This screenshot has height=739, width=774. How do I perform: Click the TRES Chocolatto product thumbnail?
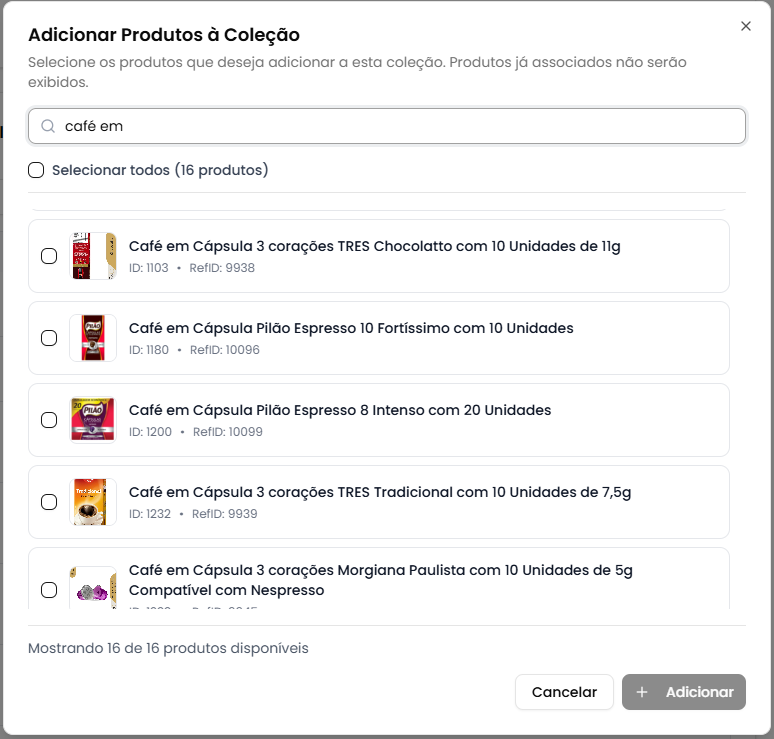coord(93,256)
